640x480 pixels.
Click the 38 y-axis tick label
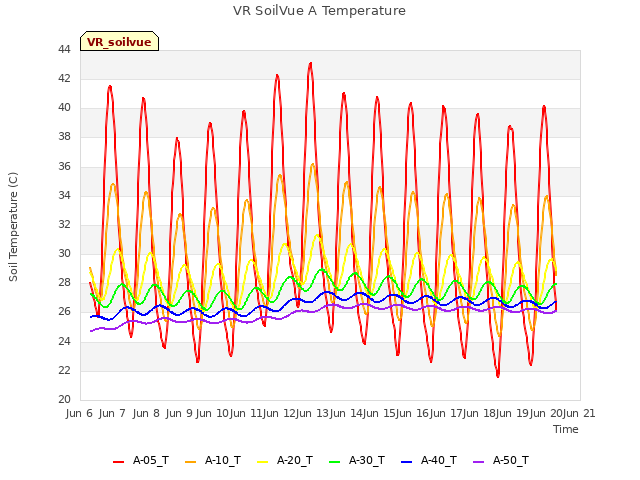64,137
